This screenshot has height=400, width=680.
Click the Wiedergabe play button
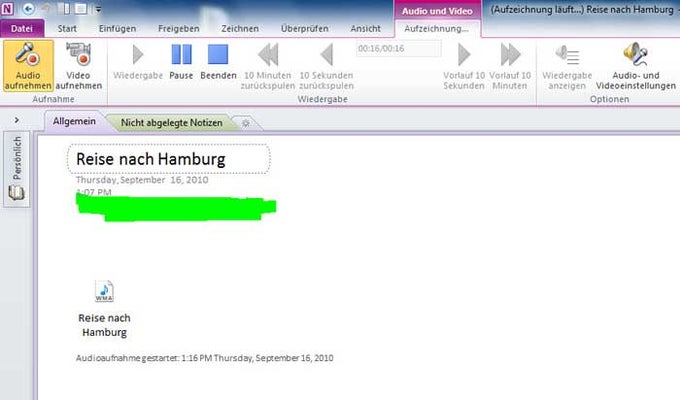point(138,61)
